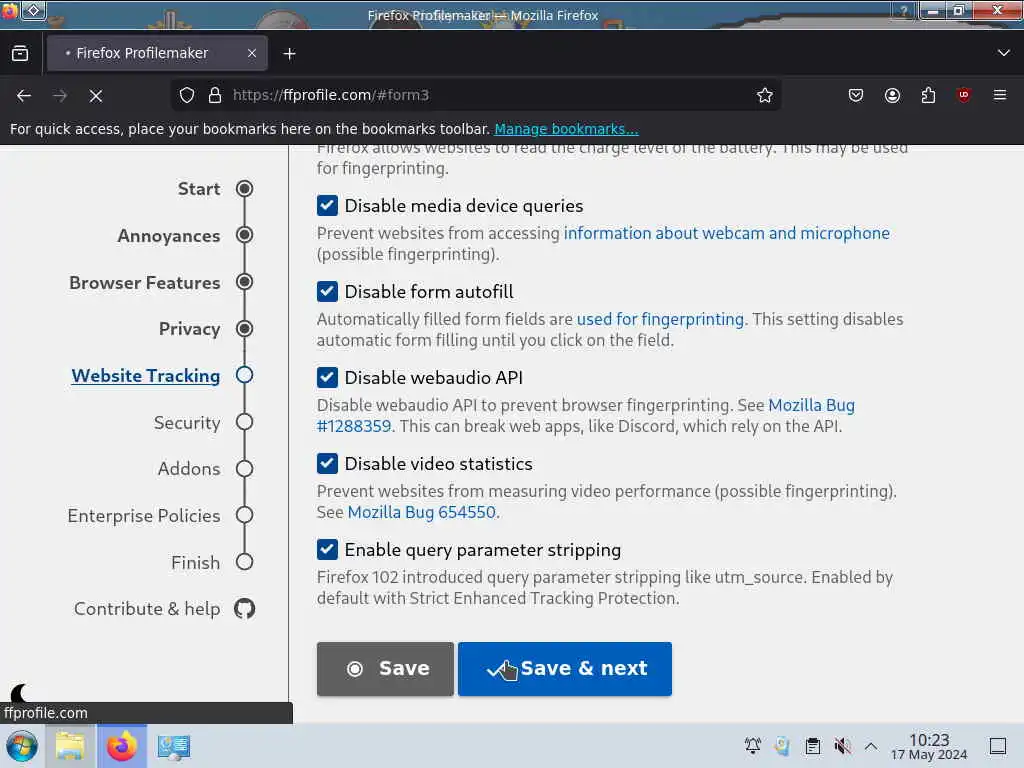Image resolution: width=1024 pixels, height=768 pixels.
Task: Close the Firefox Profilemaker tab
Action: pyautogui.click(x=252, y=54)
